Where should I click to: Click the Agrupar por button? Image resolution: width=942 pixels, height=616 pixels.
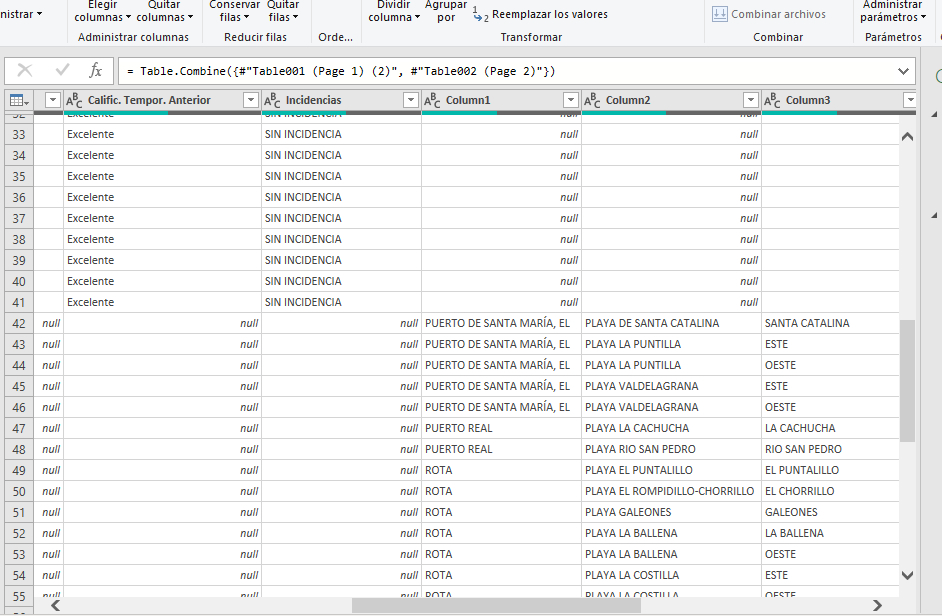click(x=446, y=11)
